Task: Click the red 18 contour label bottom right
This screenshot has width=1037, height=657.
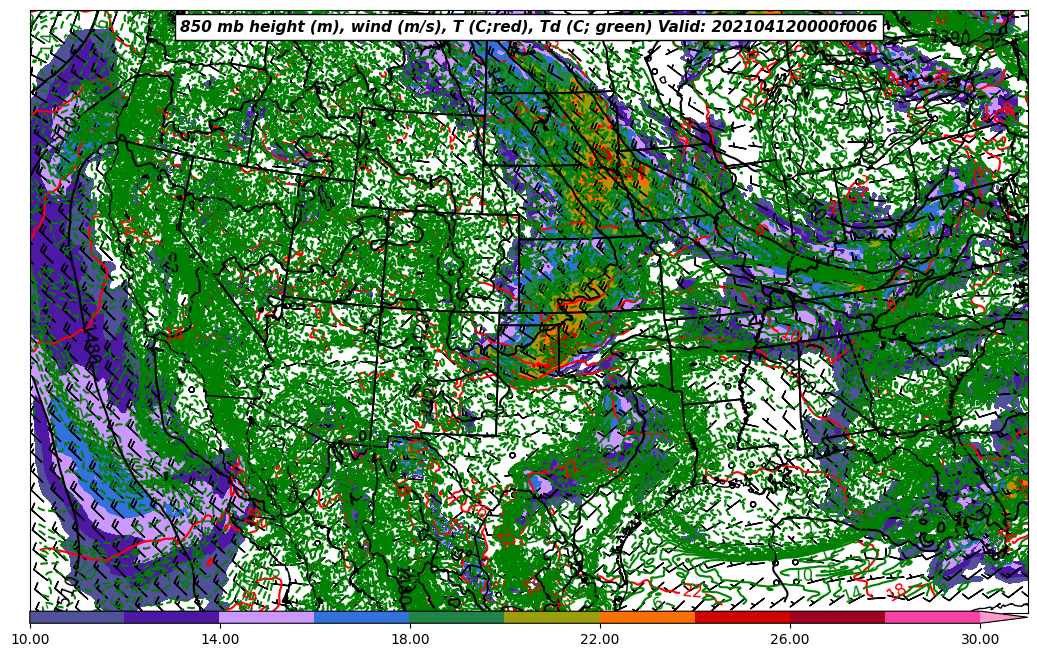Action: (x=897, y=591)
